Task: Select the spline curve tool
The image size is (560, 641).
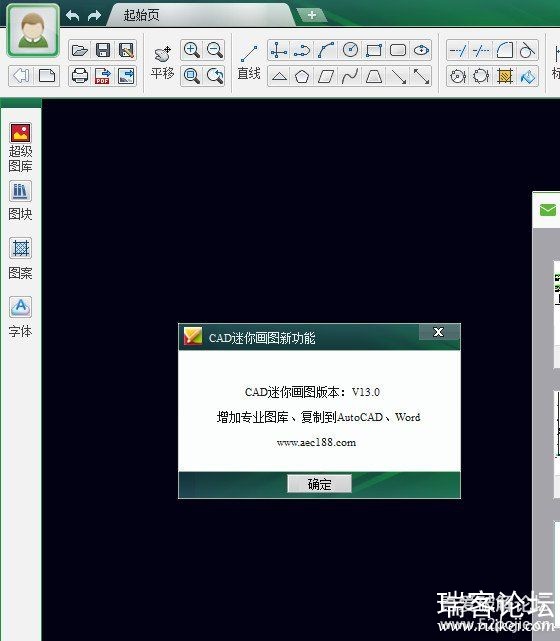Action: point(350,76)
